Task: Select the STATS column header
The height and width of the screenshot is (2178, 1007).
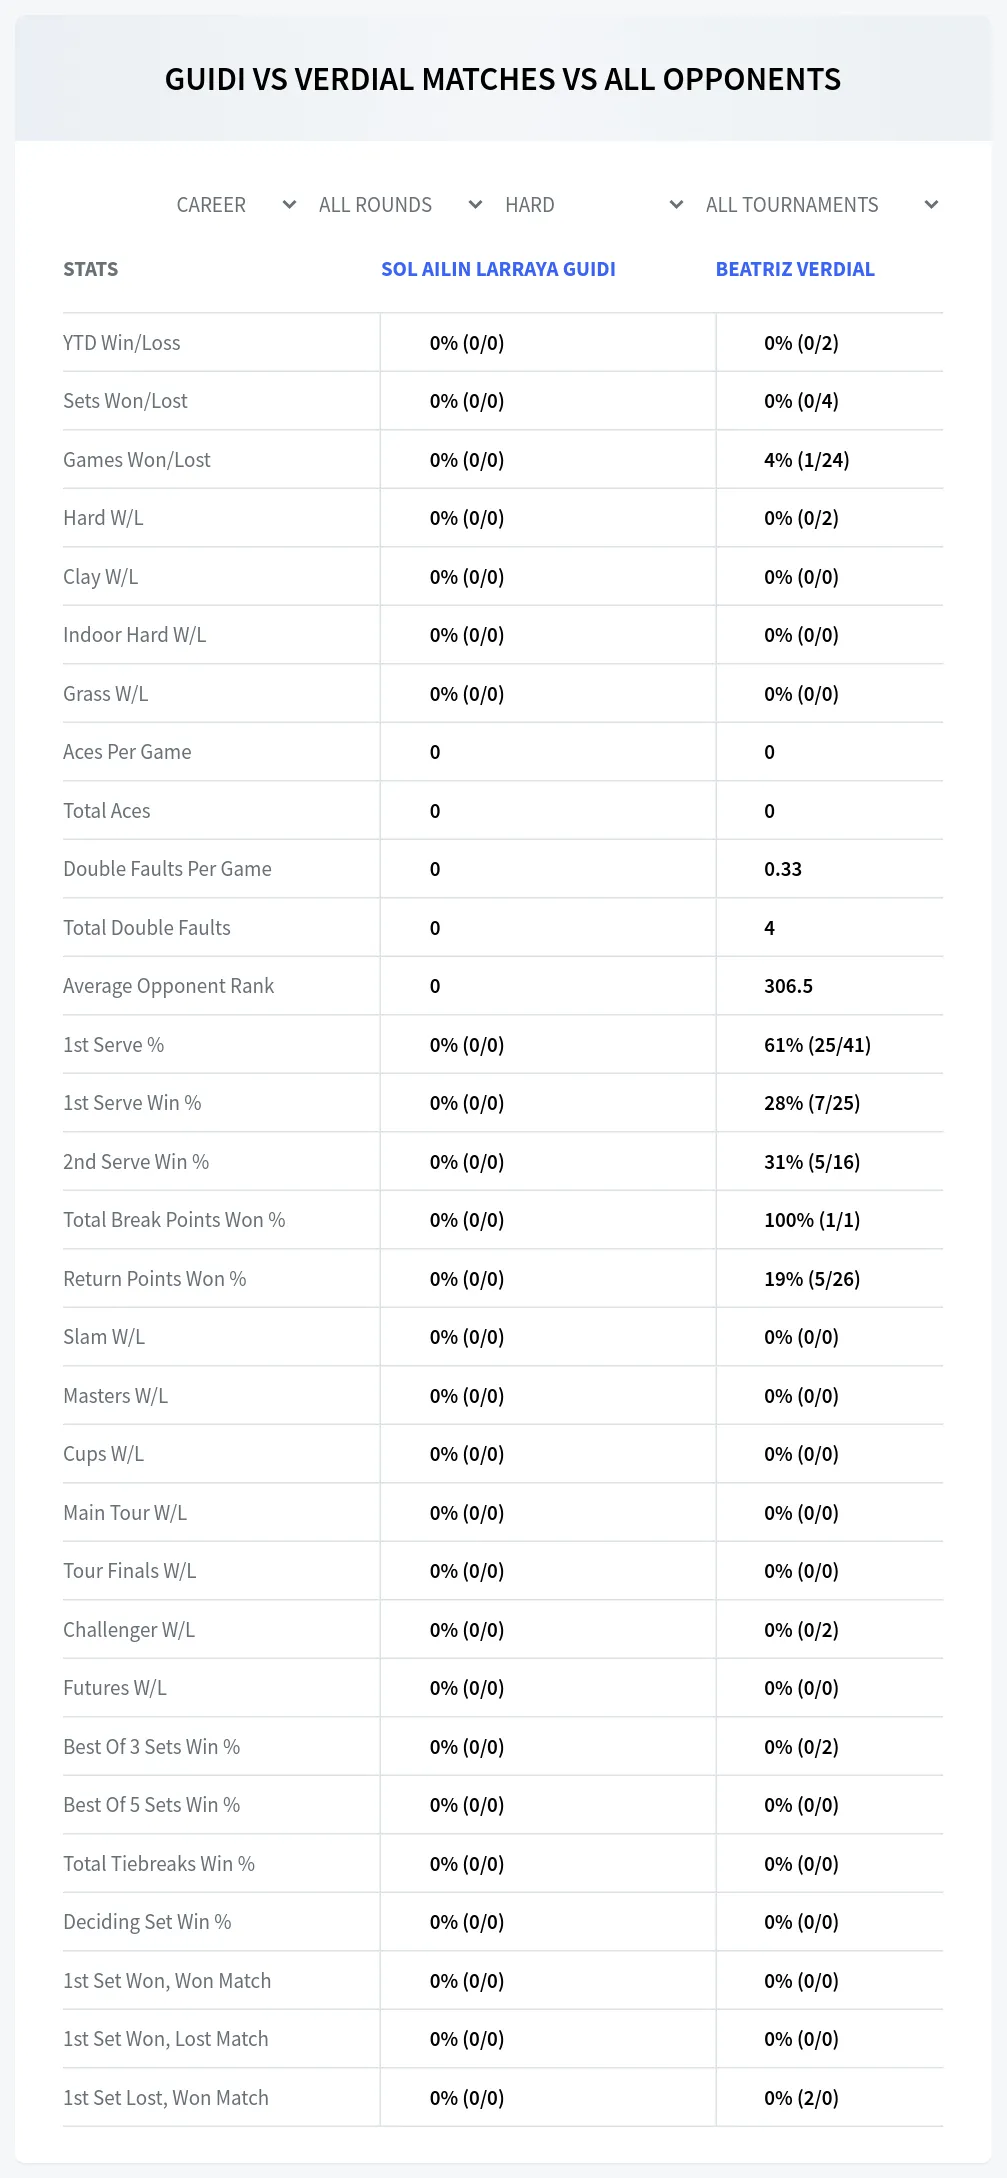Action: point(91,269)
